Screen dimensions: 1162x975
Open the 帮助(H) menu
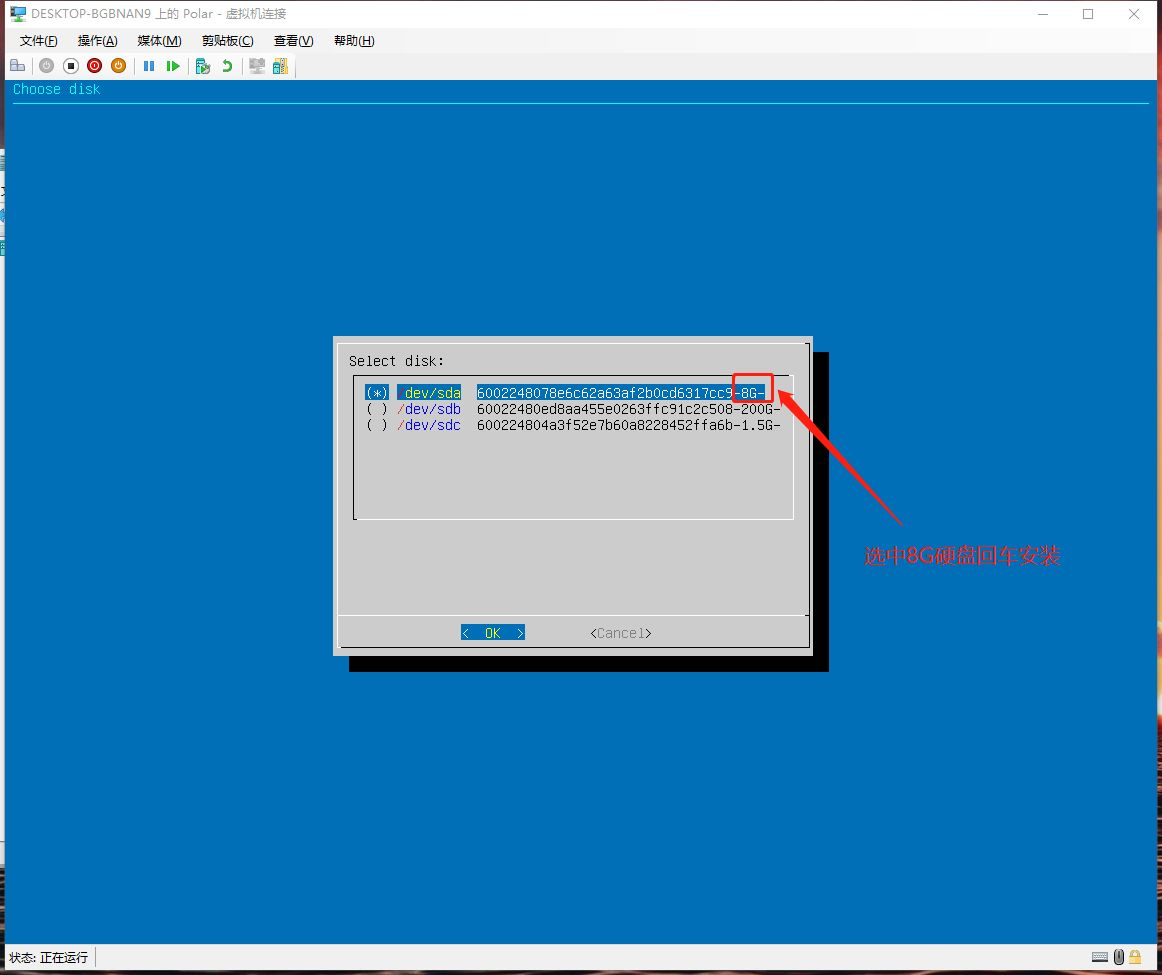354,41
